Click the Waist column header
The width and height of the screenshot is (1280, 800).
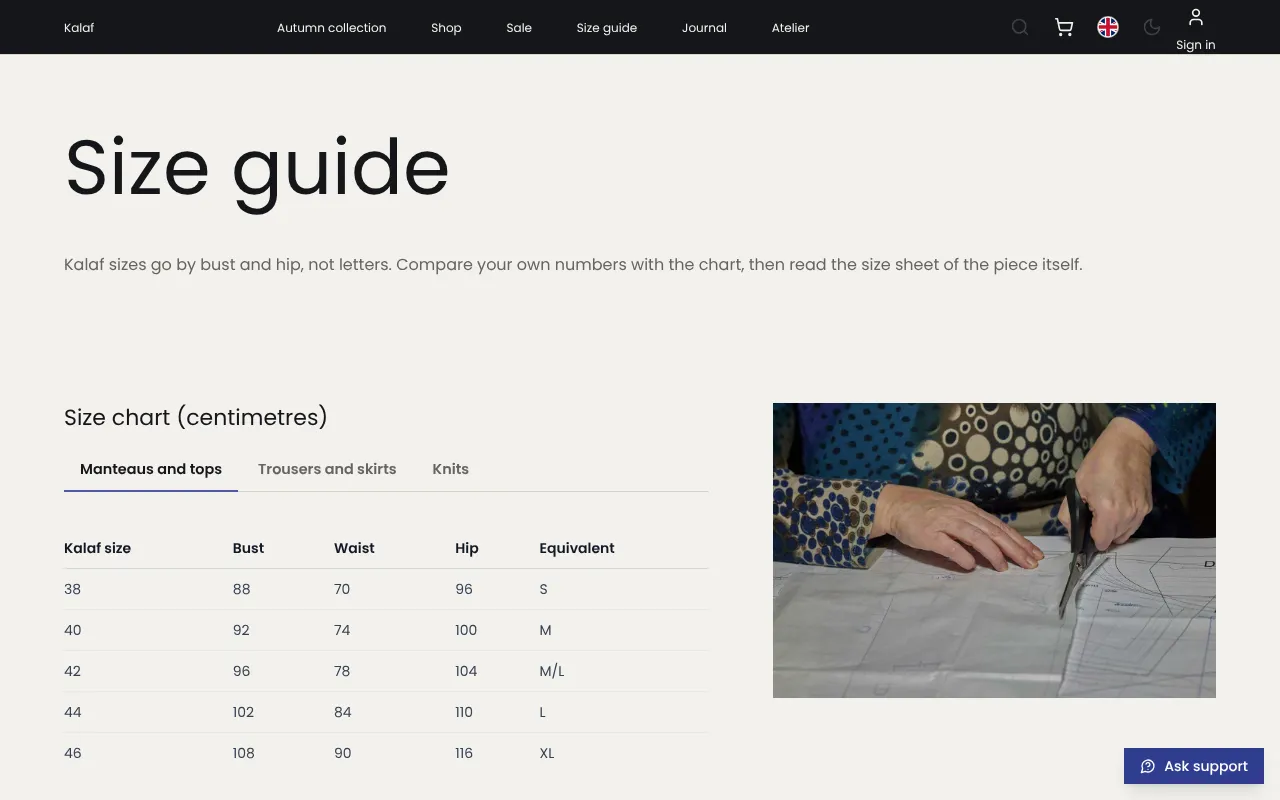pyautogui.click(x=354, y=548)
